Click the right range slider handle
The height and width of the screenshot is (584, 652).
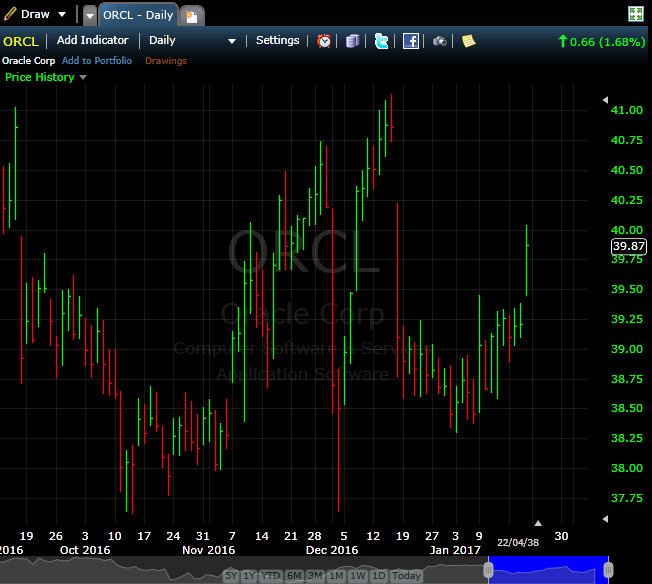click(608, 570)
